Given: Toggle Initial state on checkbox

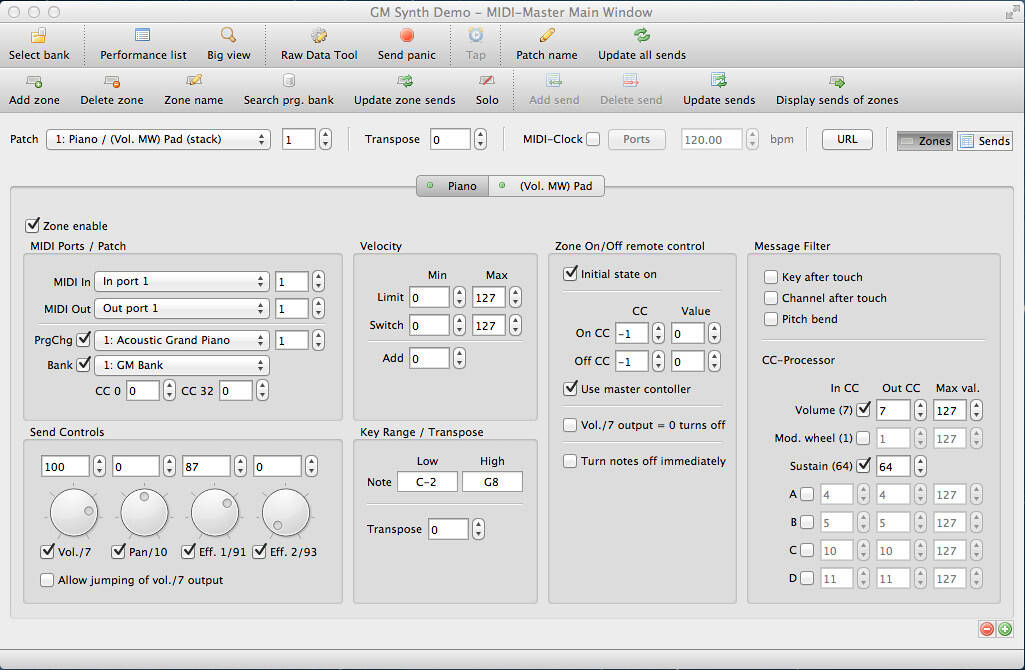Looking at the screenshot, I should 570,273.
